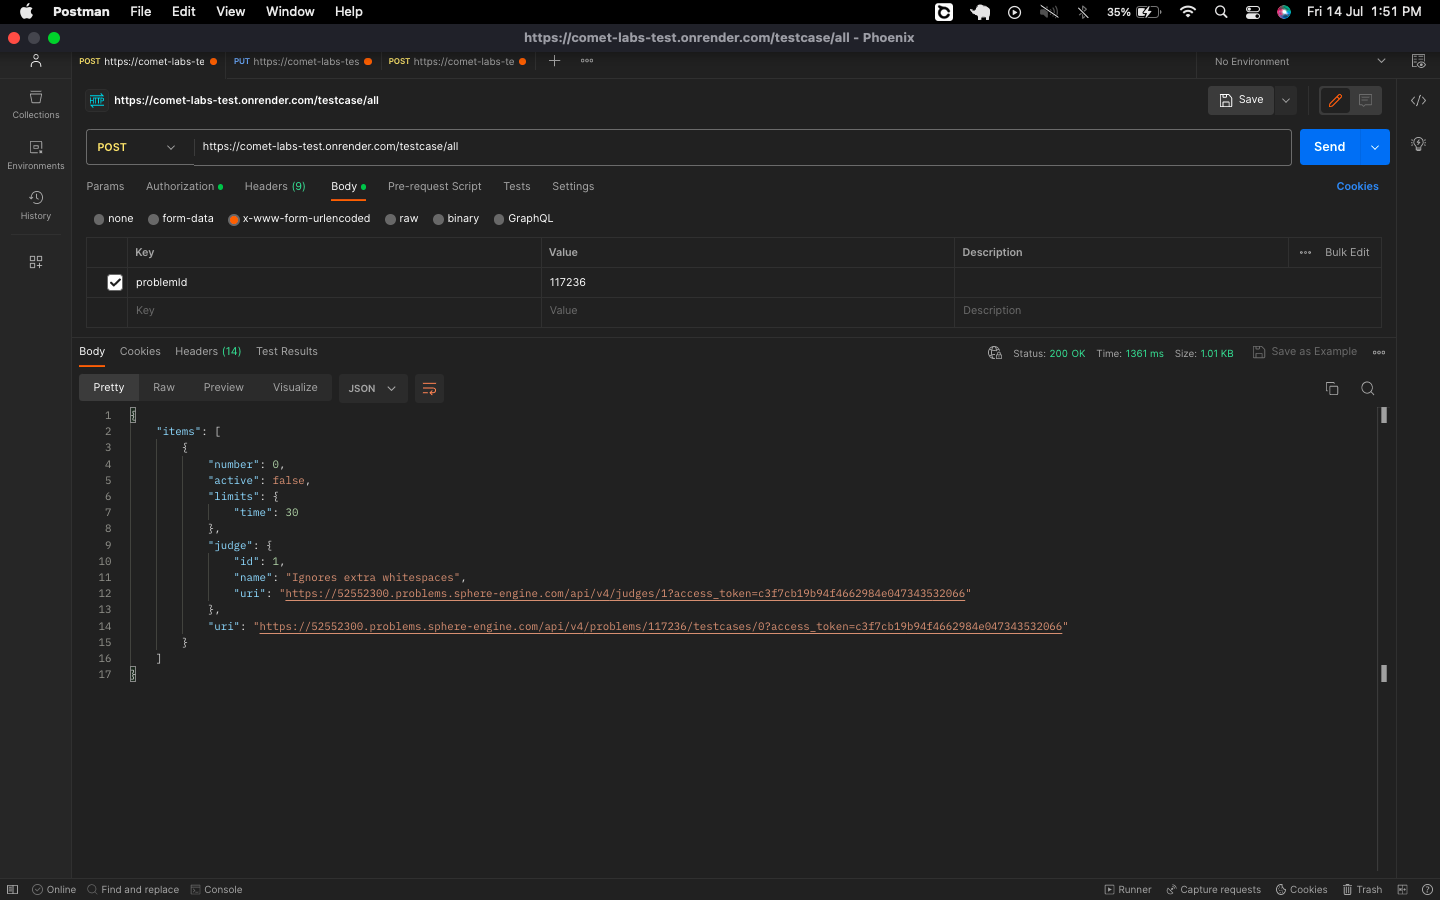Open the two-pane layout icon in status bar
This screenshot has width=1440, height=900.
[x=1402, y=889]
